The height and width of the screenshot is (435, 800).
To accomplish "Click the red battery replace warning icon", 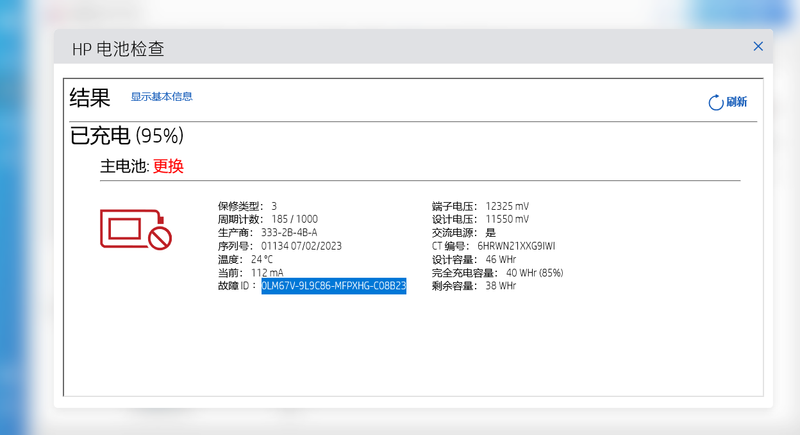I will 135,229.
